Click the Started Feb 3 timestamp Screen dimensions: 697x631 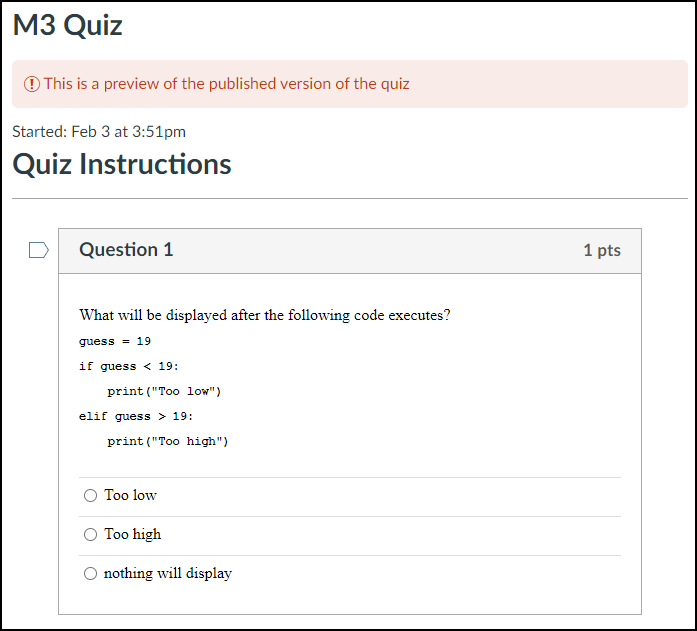coord(99,132)
